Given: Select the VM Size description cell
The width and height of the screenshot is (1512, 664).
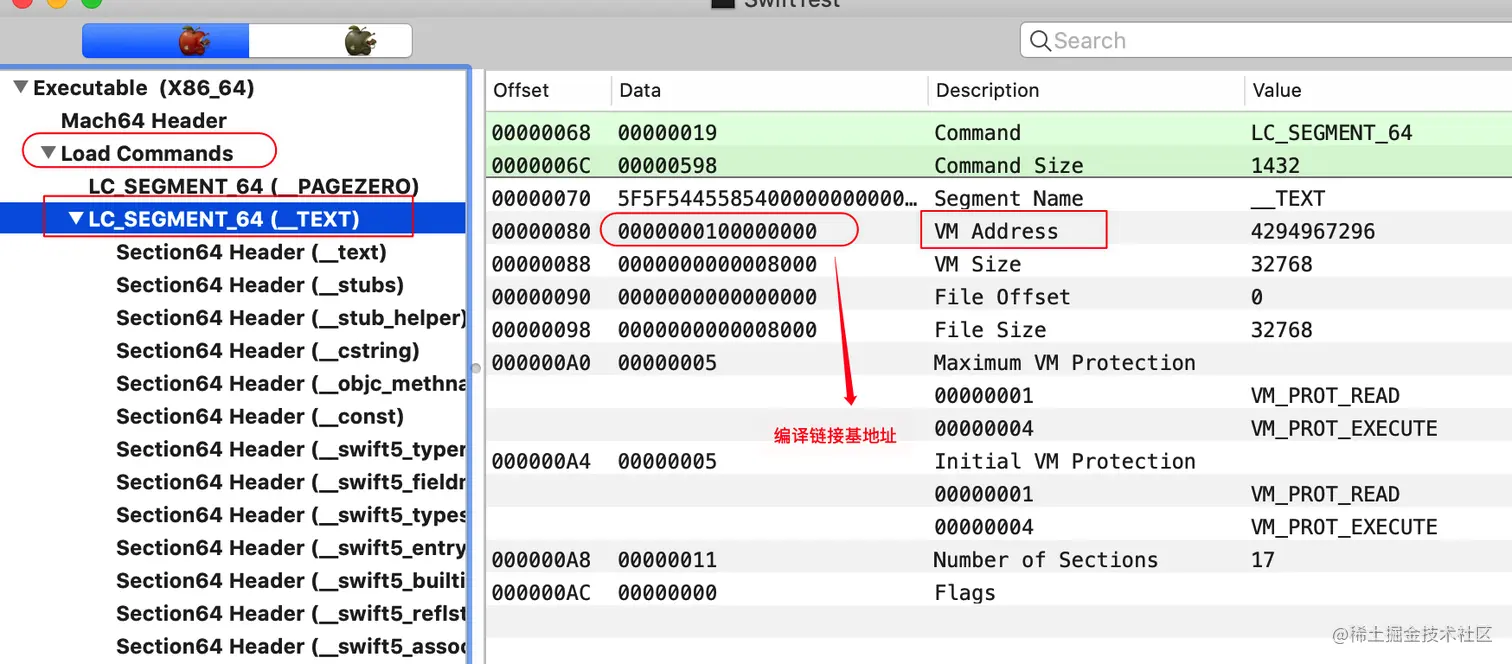Looking at the screenshot, I should 977,265.
